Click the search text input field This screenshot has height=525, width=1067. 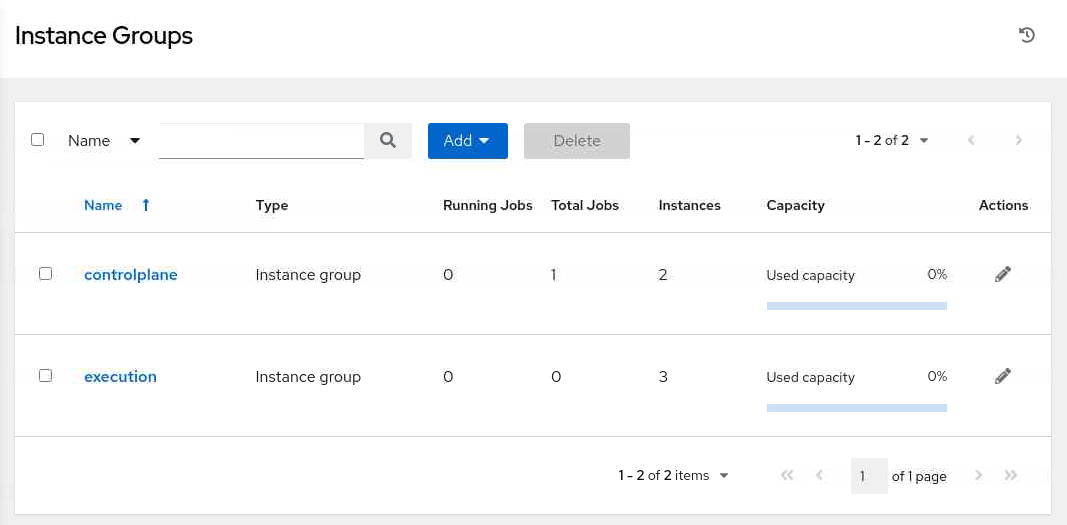coord(261,141)
